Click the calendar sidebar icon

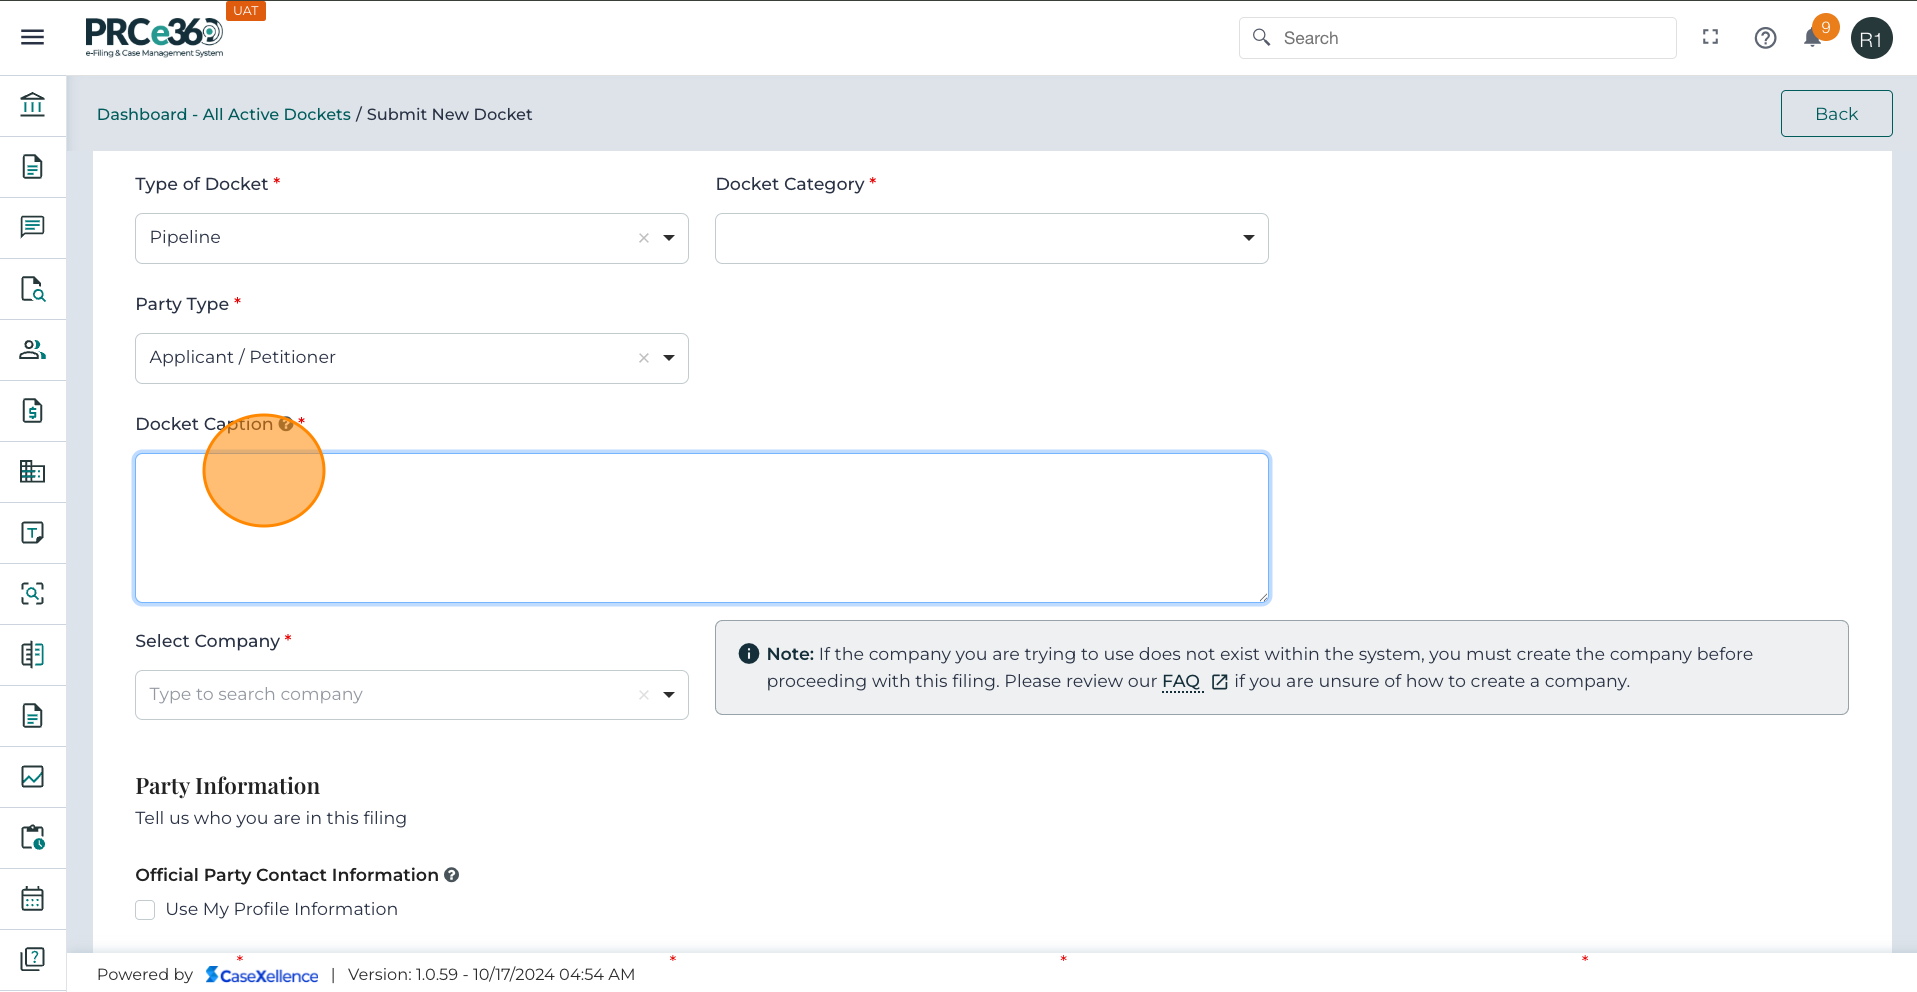pos(32,898)
